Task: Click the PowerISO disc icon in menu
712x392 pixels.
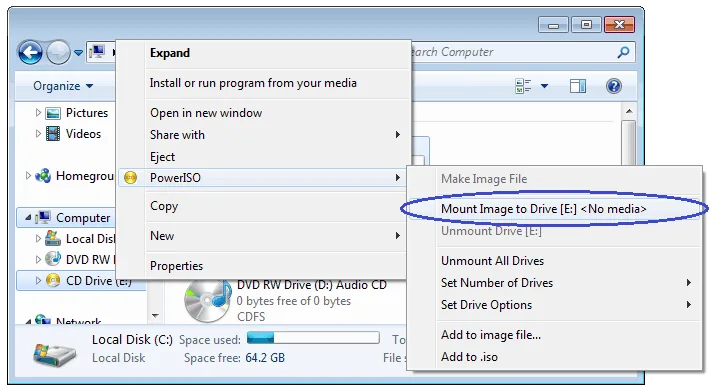Action: 130,178
